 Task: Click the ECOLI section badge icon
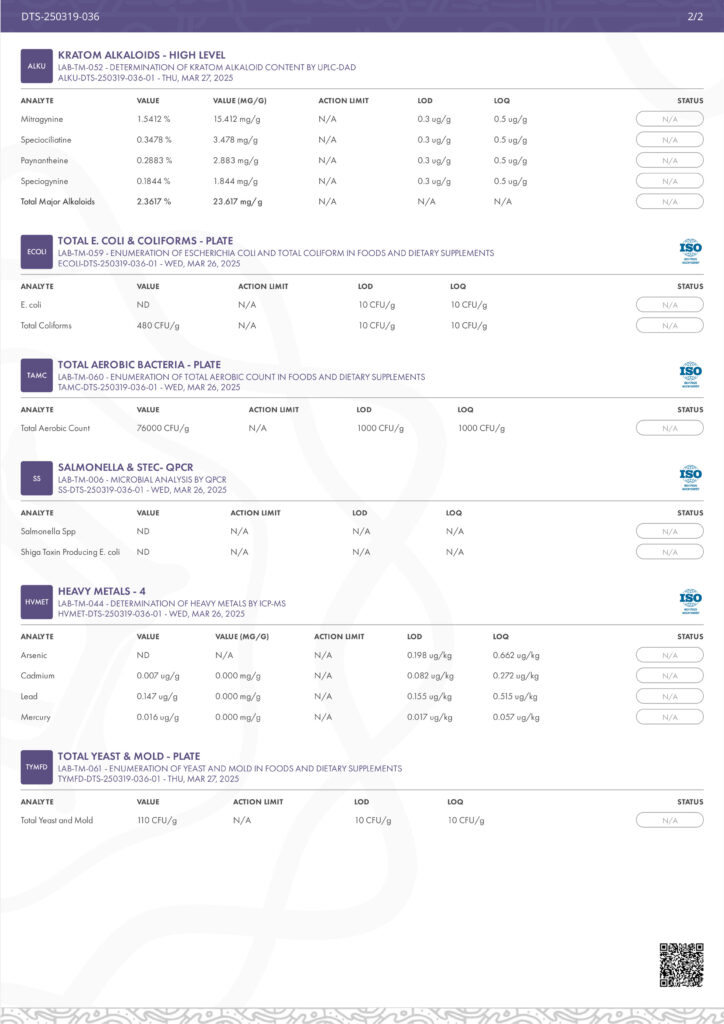point(37,251)
